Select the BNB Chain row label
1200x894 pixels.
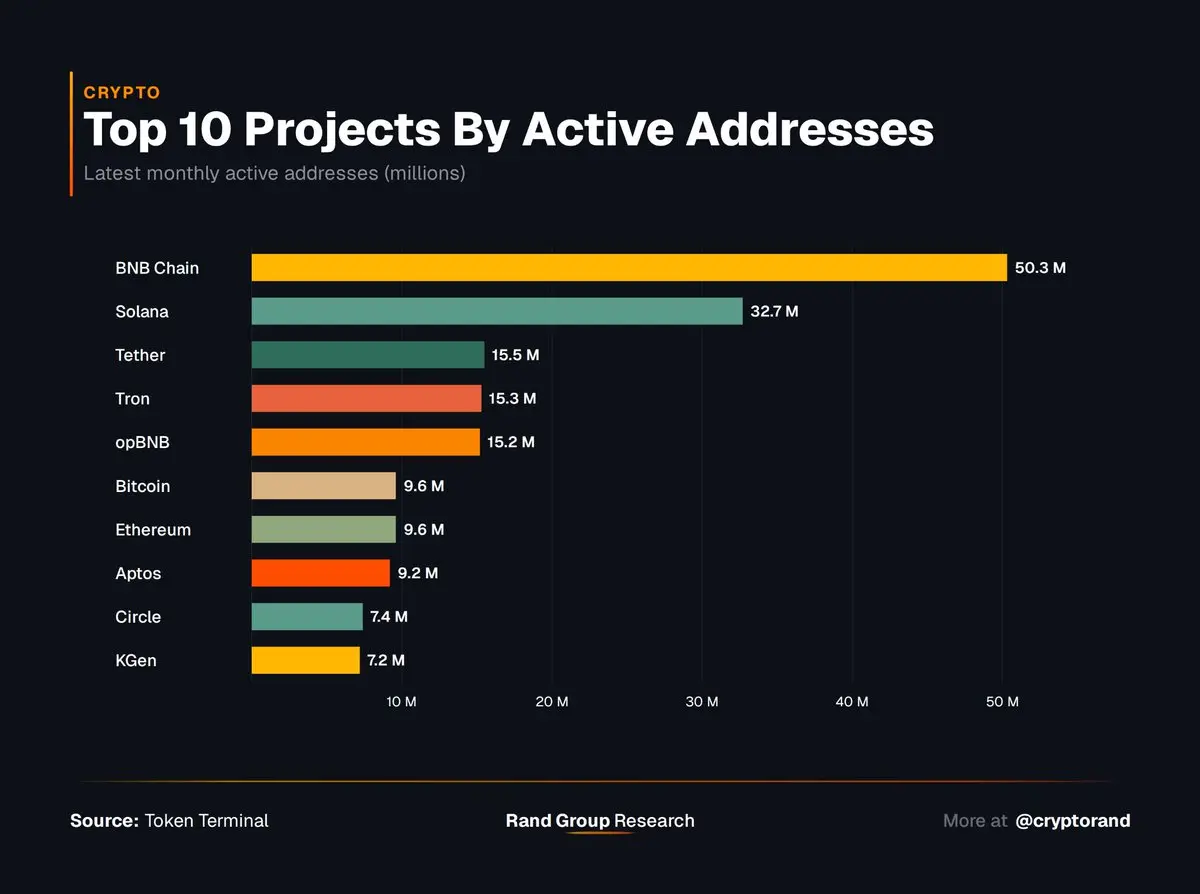point(157,268)
